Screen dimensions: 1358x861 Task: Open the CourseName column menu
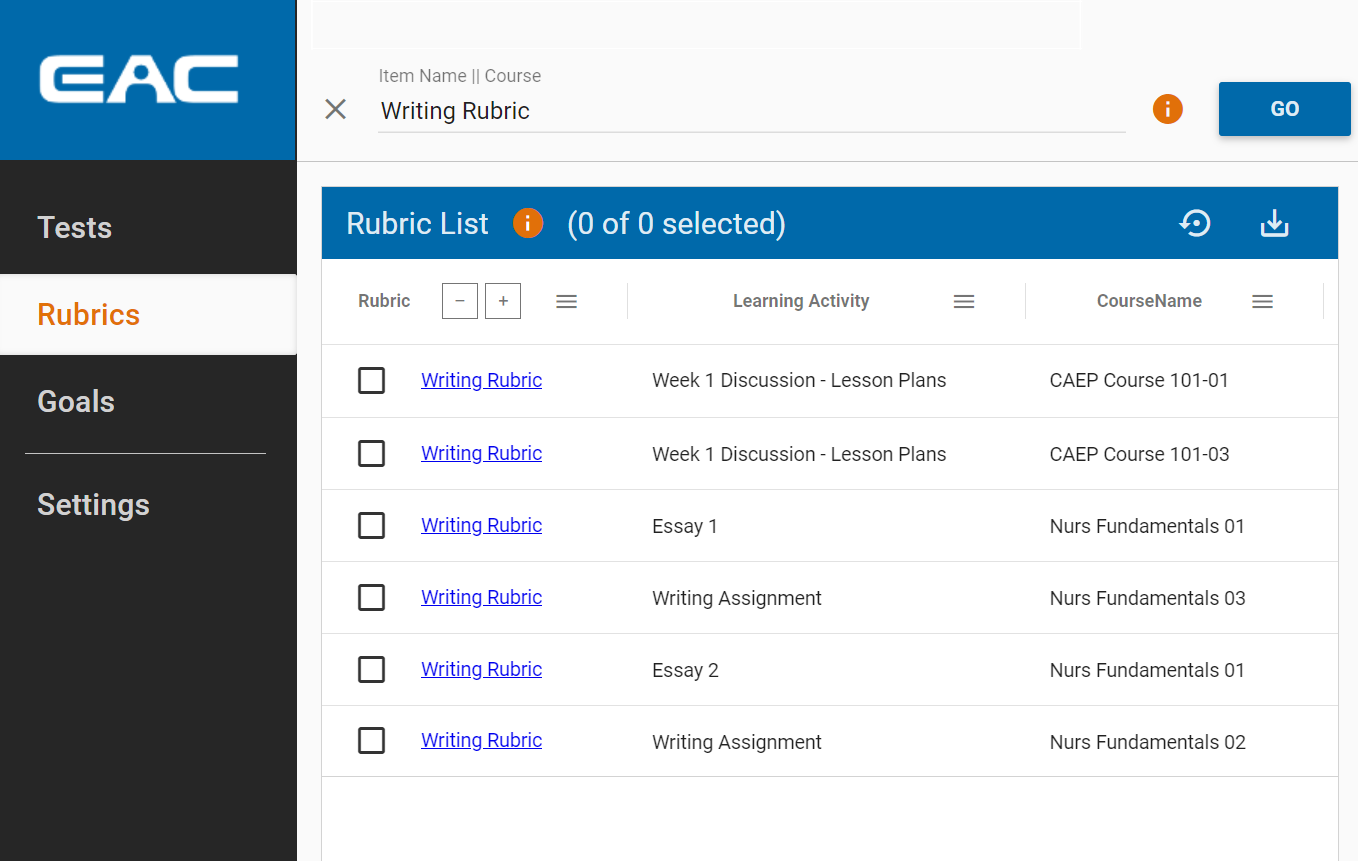point(1262,300)
